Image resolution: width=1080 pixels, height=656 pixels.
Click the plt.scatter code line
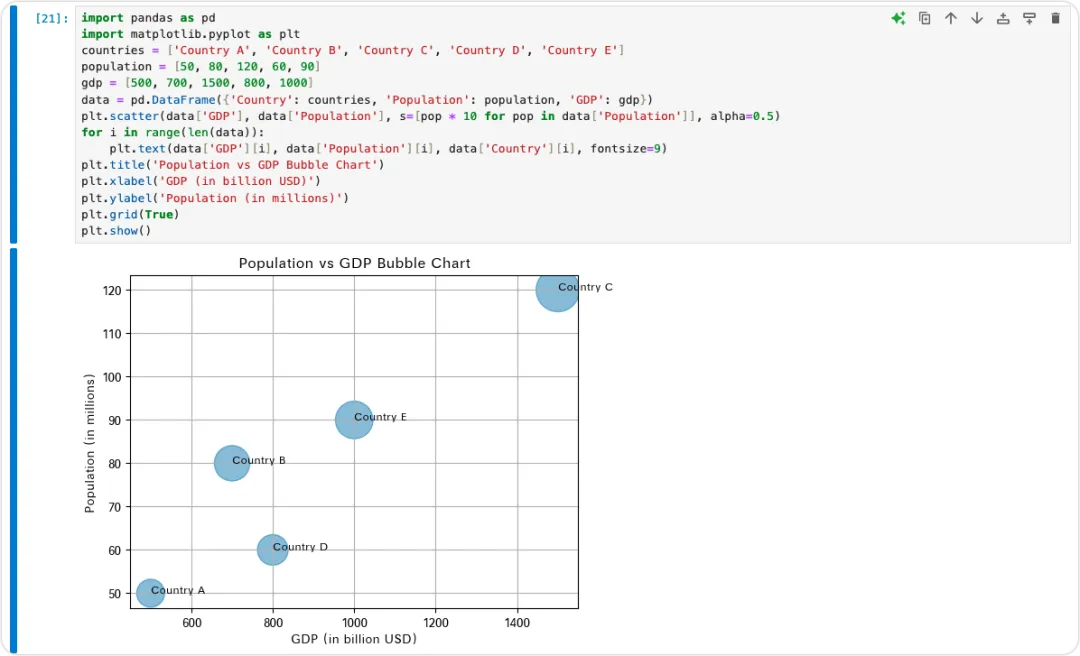[430, 116]
